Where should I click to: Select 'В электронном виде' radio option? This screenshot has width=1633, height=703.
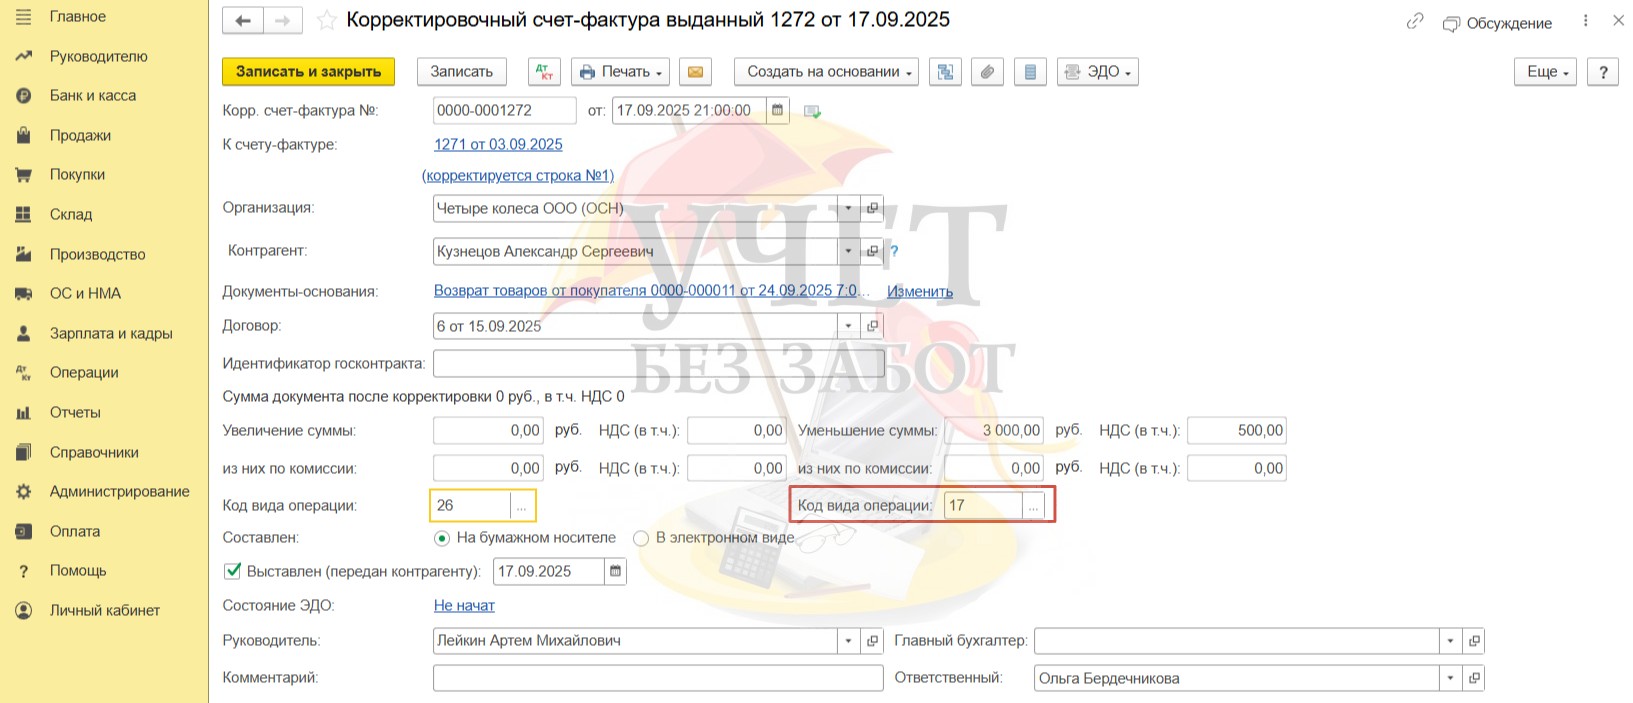(641, 538)
